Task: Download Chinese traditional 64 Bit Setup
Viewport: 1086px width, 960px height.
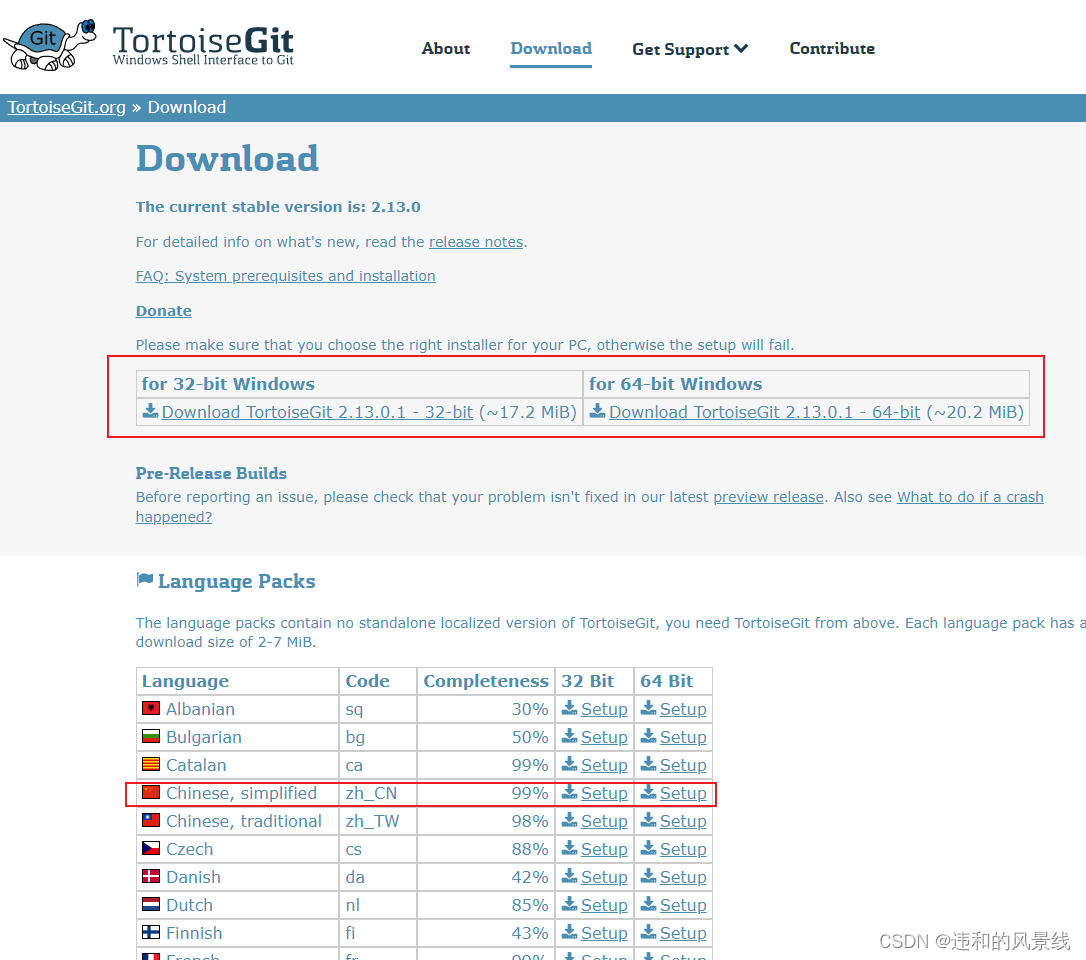Action: (x=683, y=821)
